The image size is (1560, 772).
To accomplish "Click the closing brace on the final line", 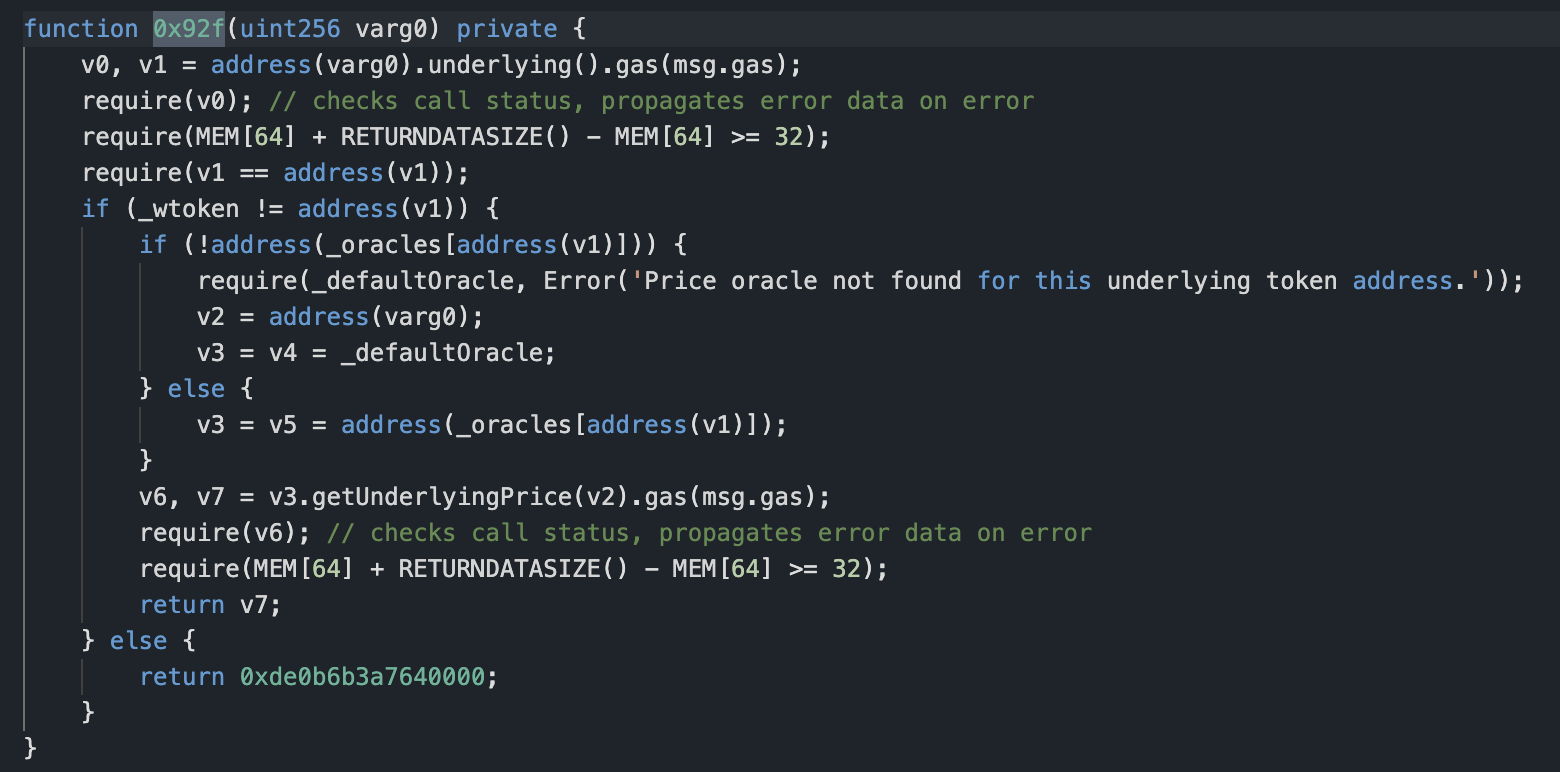I will [x=29, y=747].
